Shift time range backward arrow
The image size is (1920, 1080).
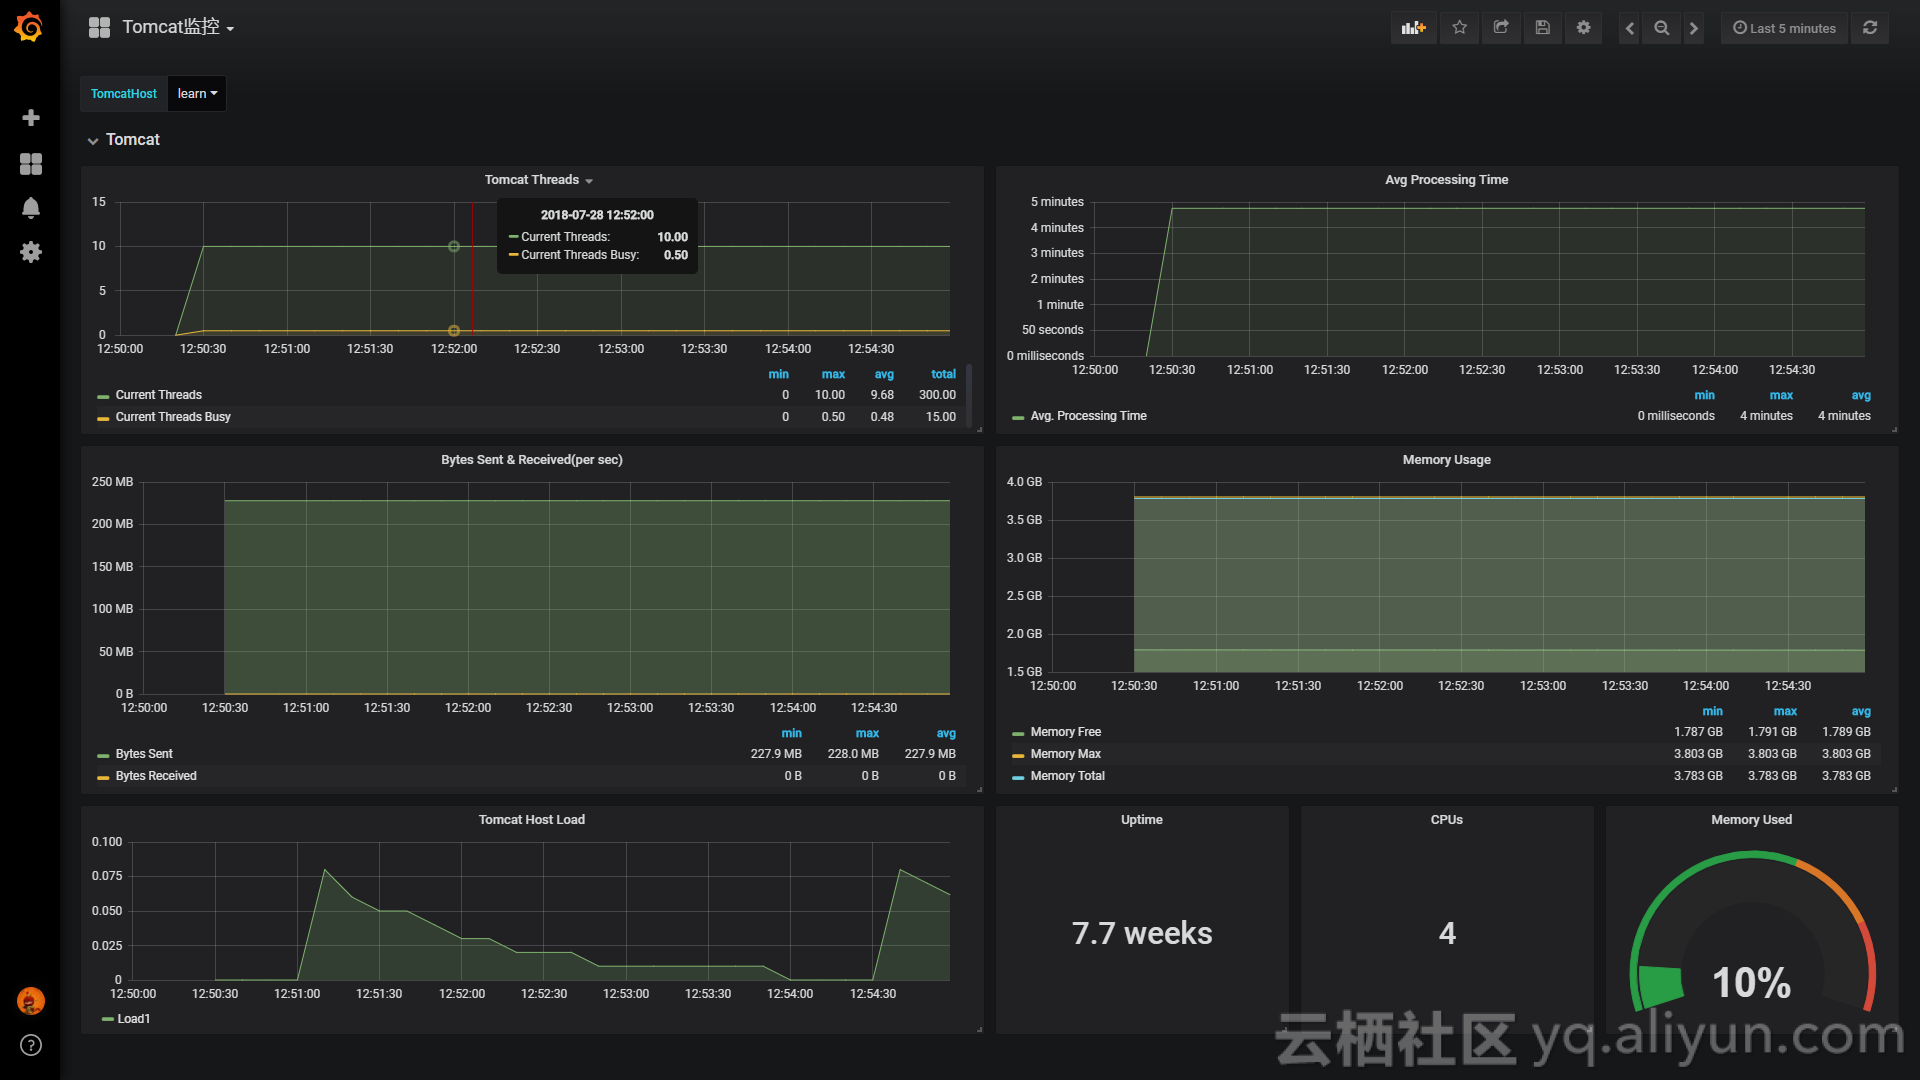(x=1630, y=28)
